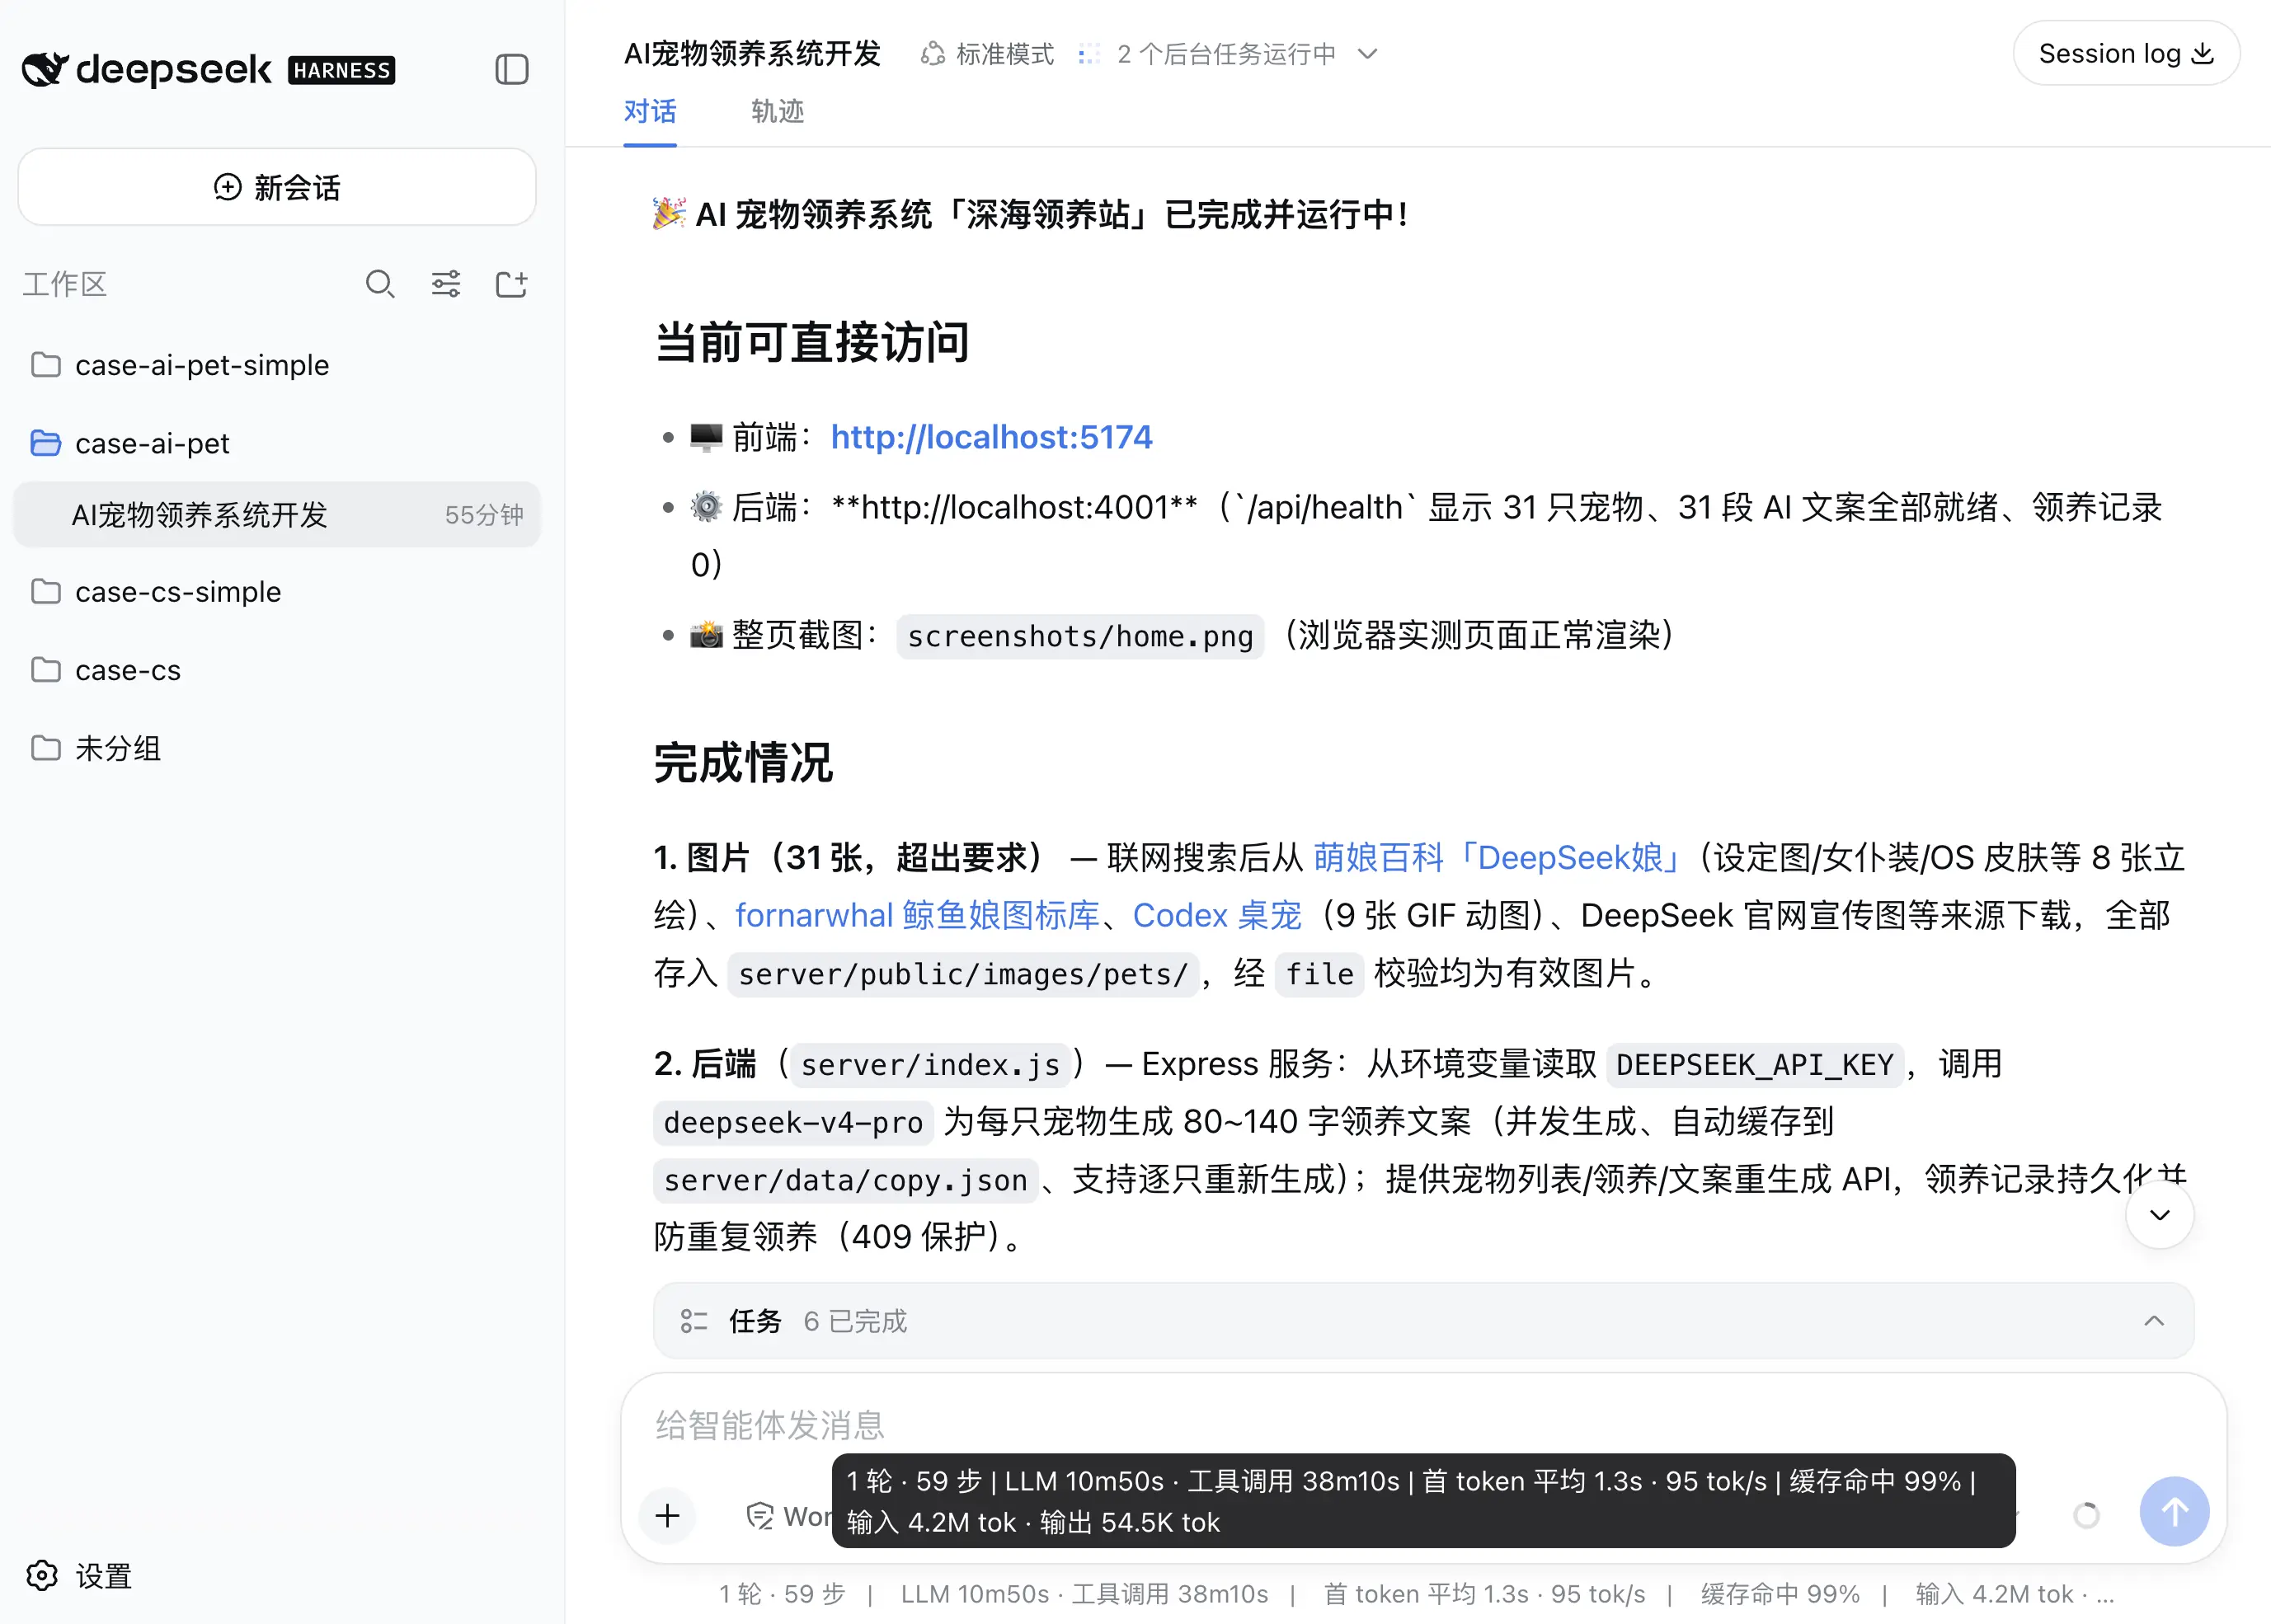2271x1624 pixels.
Task: Click the server/data/copy.json path
Action: click(x=845, y=1180)
